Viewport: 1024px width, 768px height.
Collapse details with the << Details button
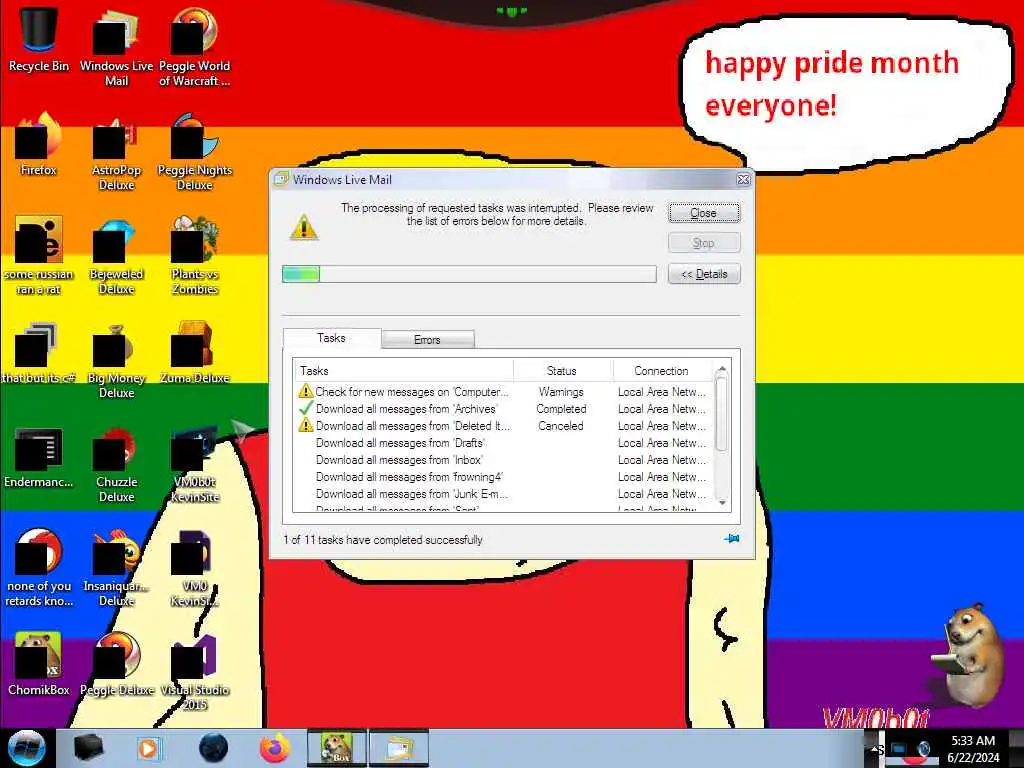(704, 274)
